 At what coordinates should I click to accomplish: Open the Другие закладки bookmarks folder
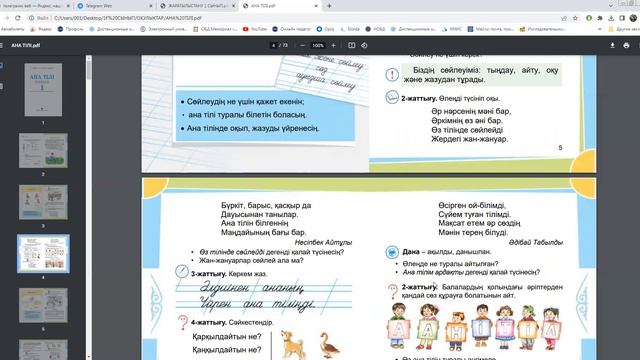tap(623, 29)
